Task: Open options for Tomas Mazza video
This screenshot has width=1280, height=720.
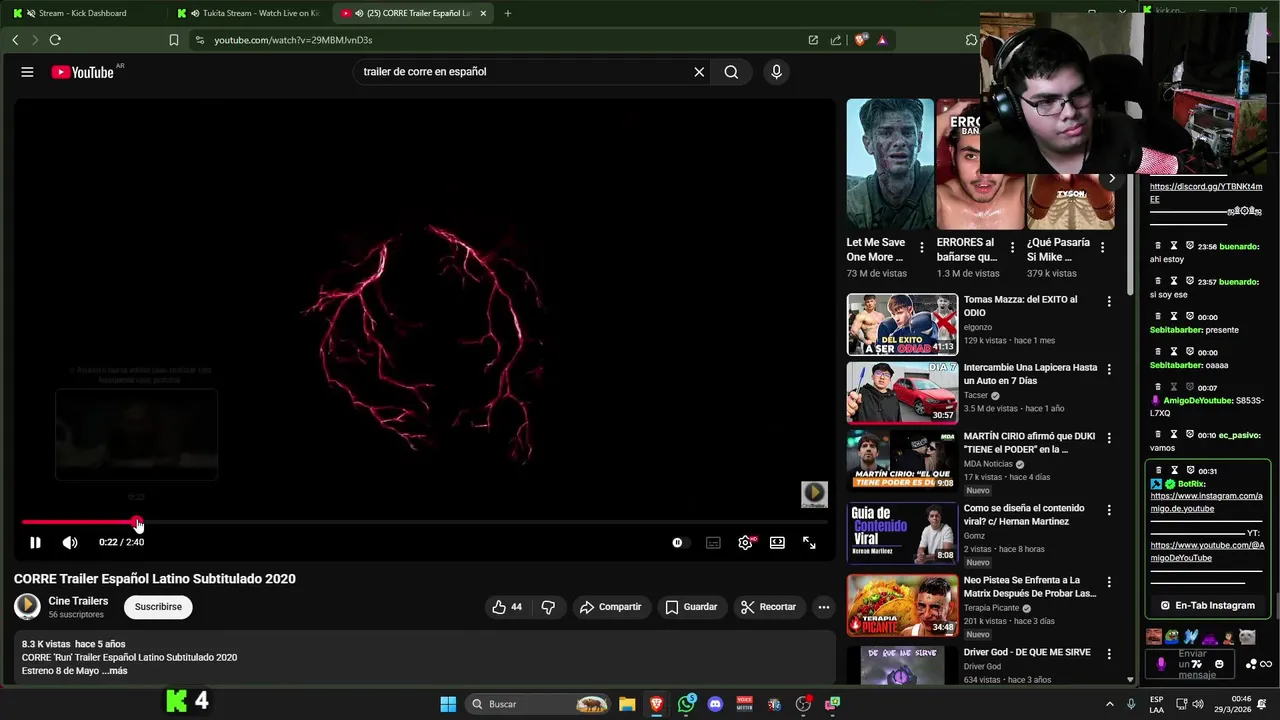Action: pos(1109,301)
